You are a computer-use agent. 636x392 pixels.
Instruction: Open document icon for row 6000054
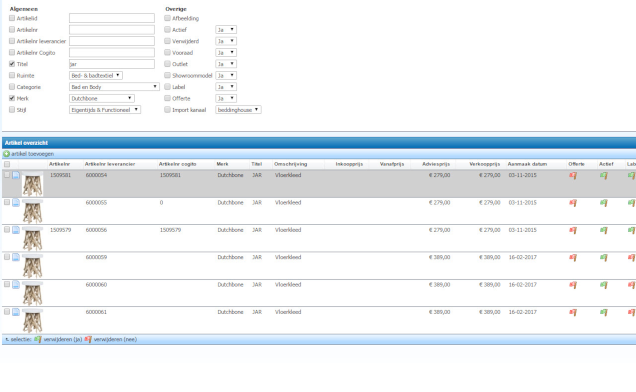(x=16, y=175)
